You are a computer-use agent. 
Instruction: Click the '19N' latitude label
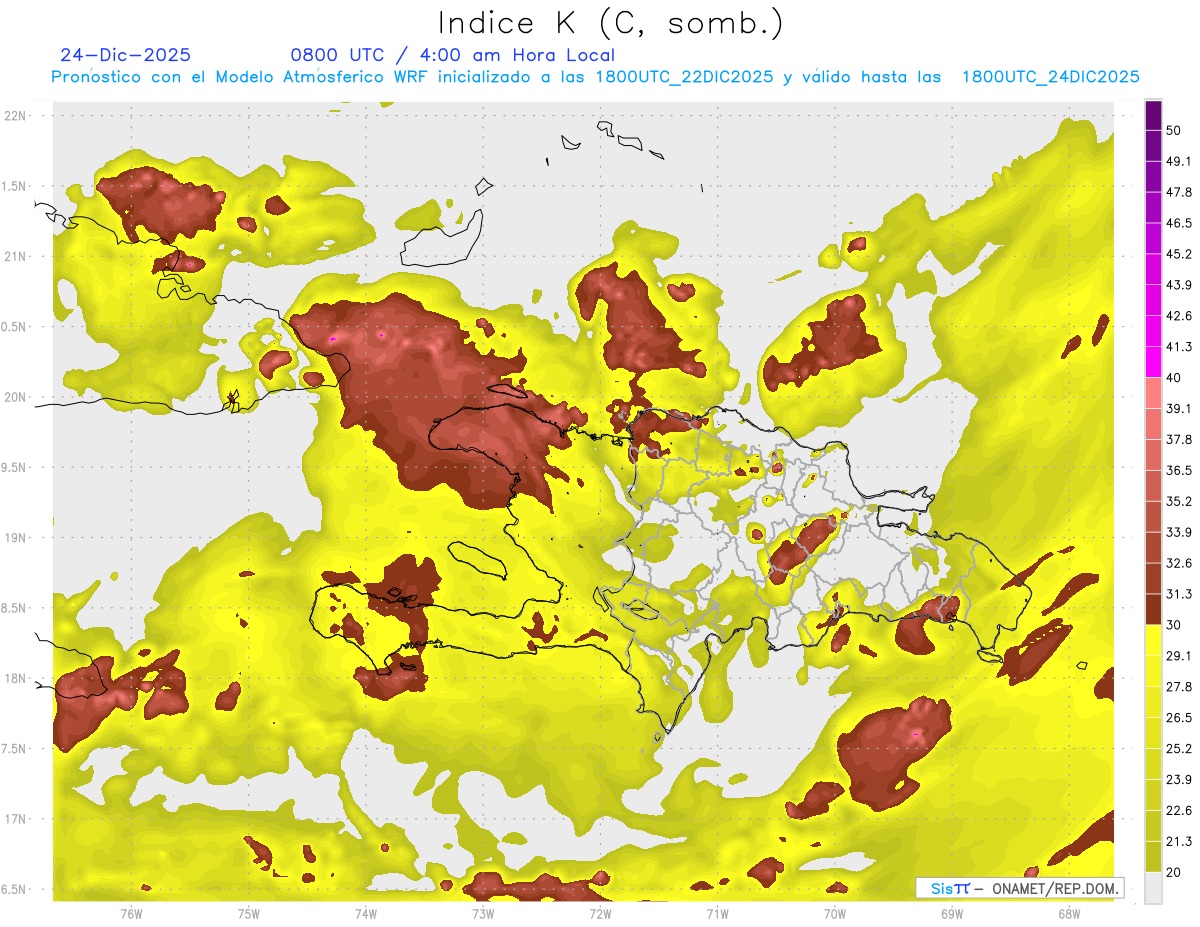pos(16,537)
